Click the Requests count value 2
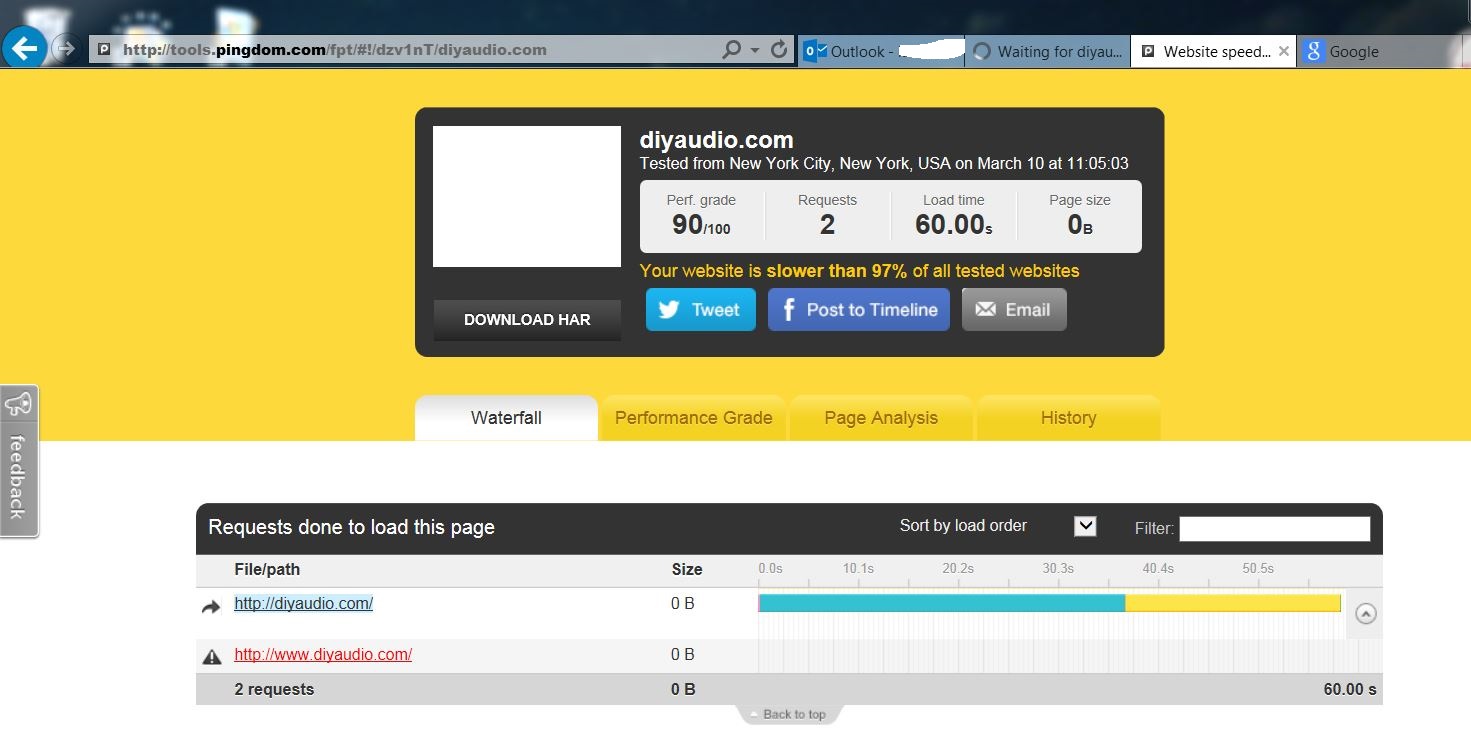 click(x=827, y=225)
